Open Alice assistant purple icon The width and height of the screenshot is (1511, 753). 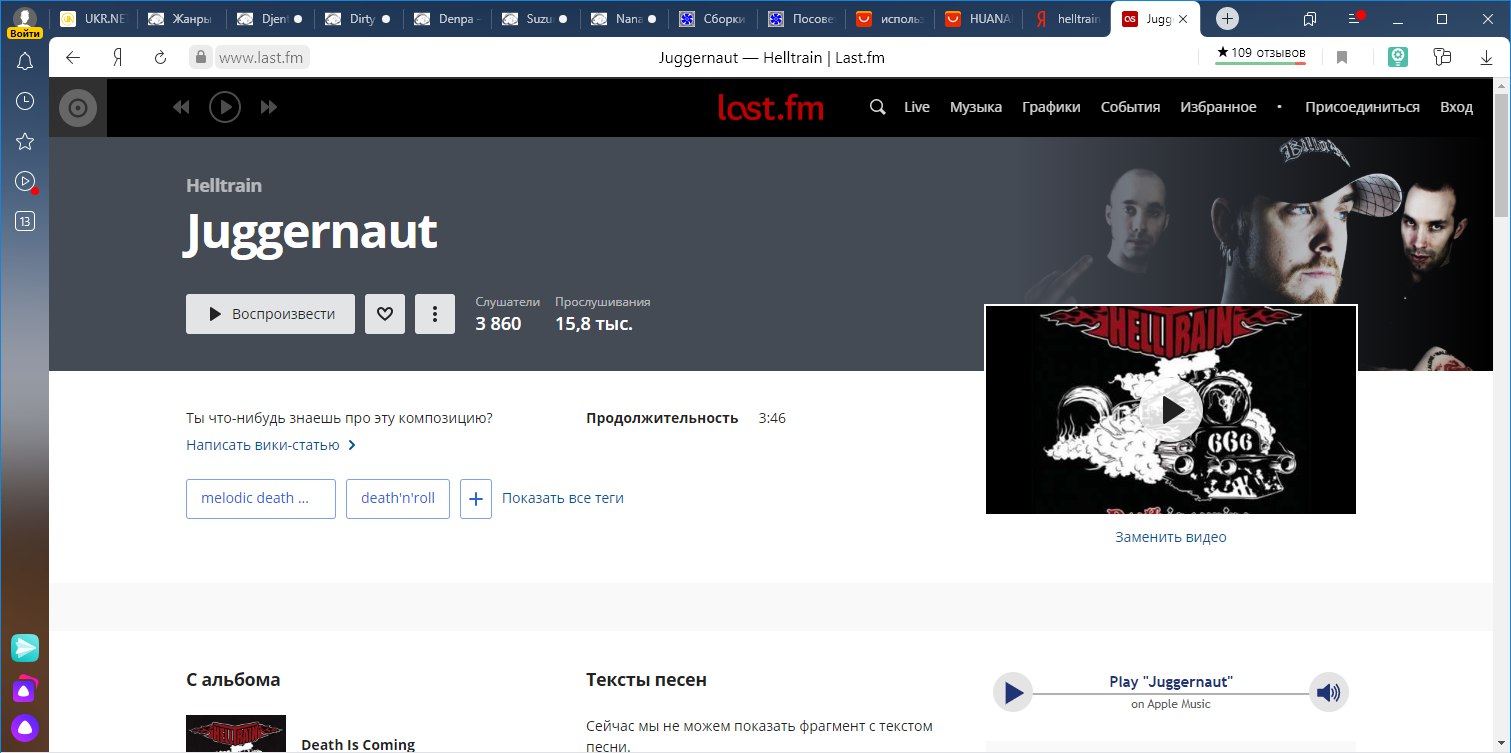(25, 727)
